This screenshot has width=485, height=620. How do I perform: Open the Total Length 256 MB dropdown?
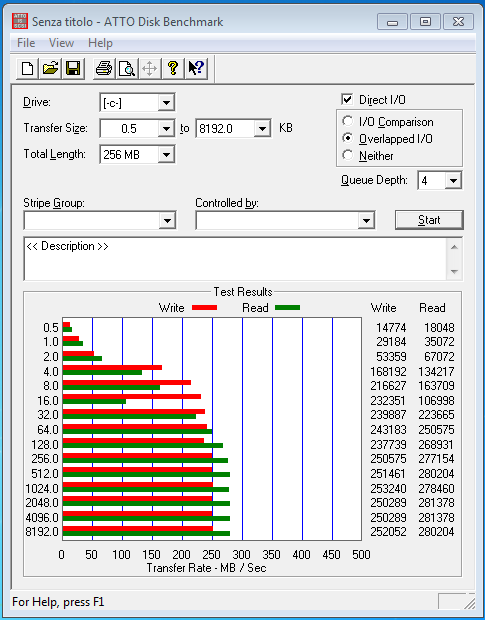(166, 154)
